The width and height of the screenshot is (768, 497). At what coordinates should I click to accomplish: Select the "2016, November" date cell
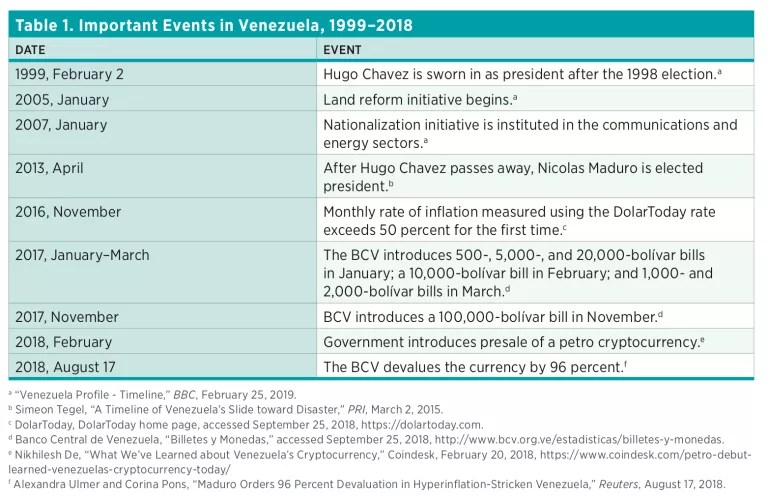coord(68,211)
